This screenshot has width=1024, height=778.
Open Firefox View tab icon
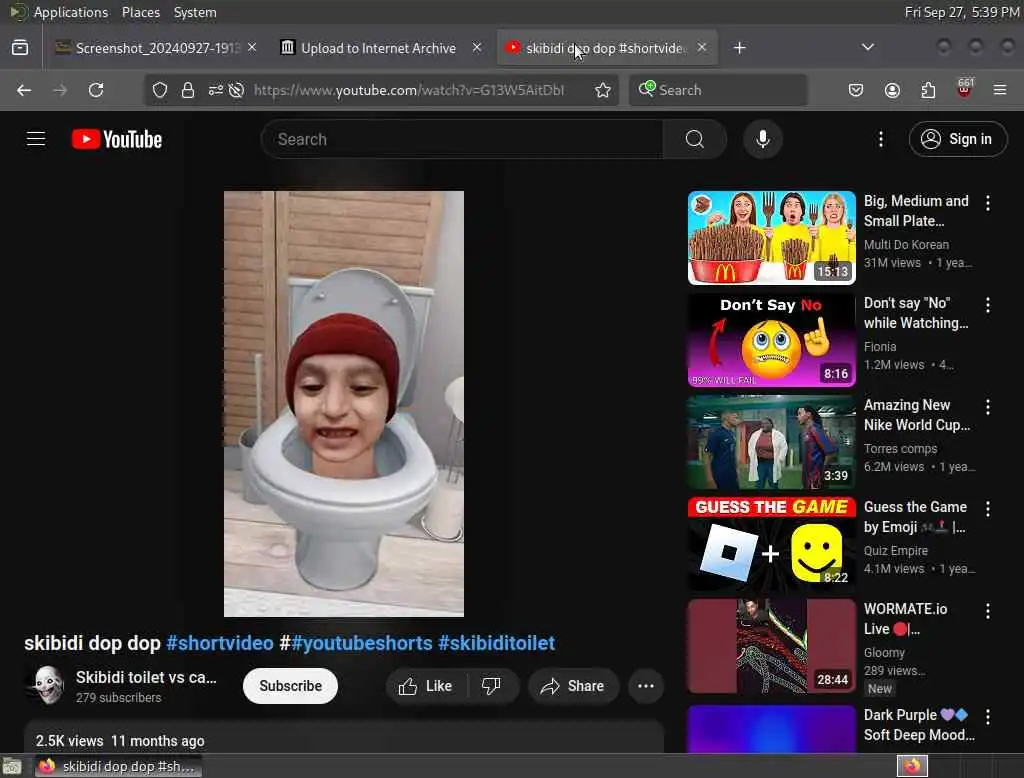coord(20,48)
